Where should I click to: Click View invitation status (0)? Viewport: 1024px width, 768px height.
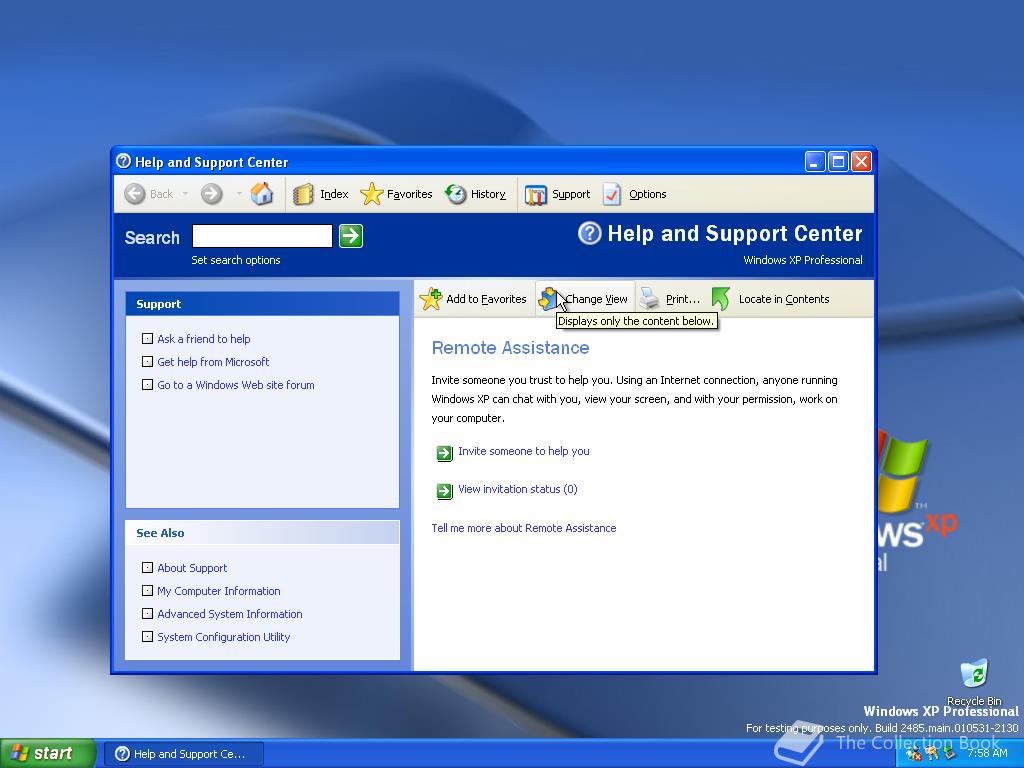(518, 489)
